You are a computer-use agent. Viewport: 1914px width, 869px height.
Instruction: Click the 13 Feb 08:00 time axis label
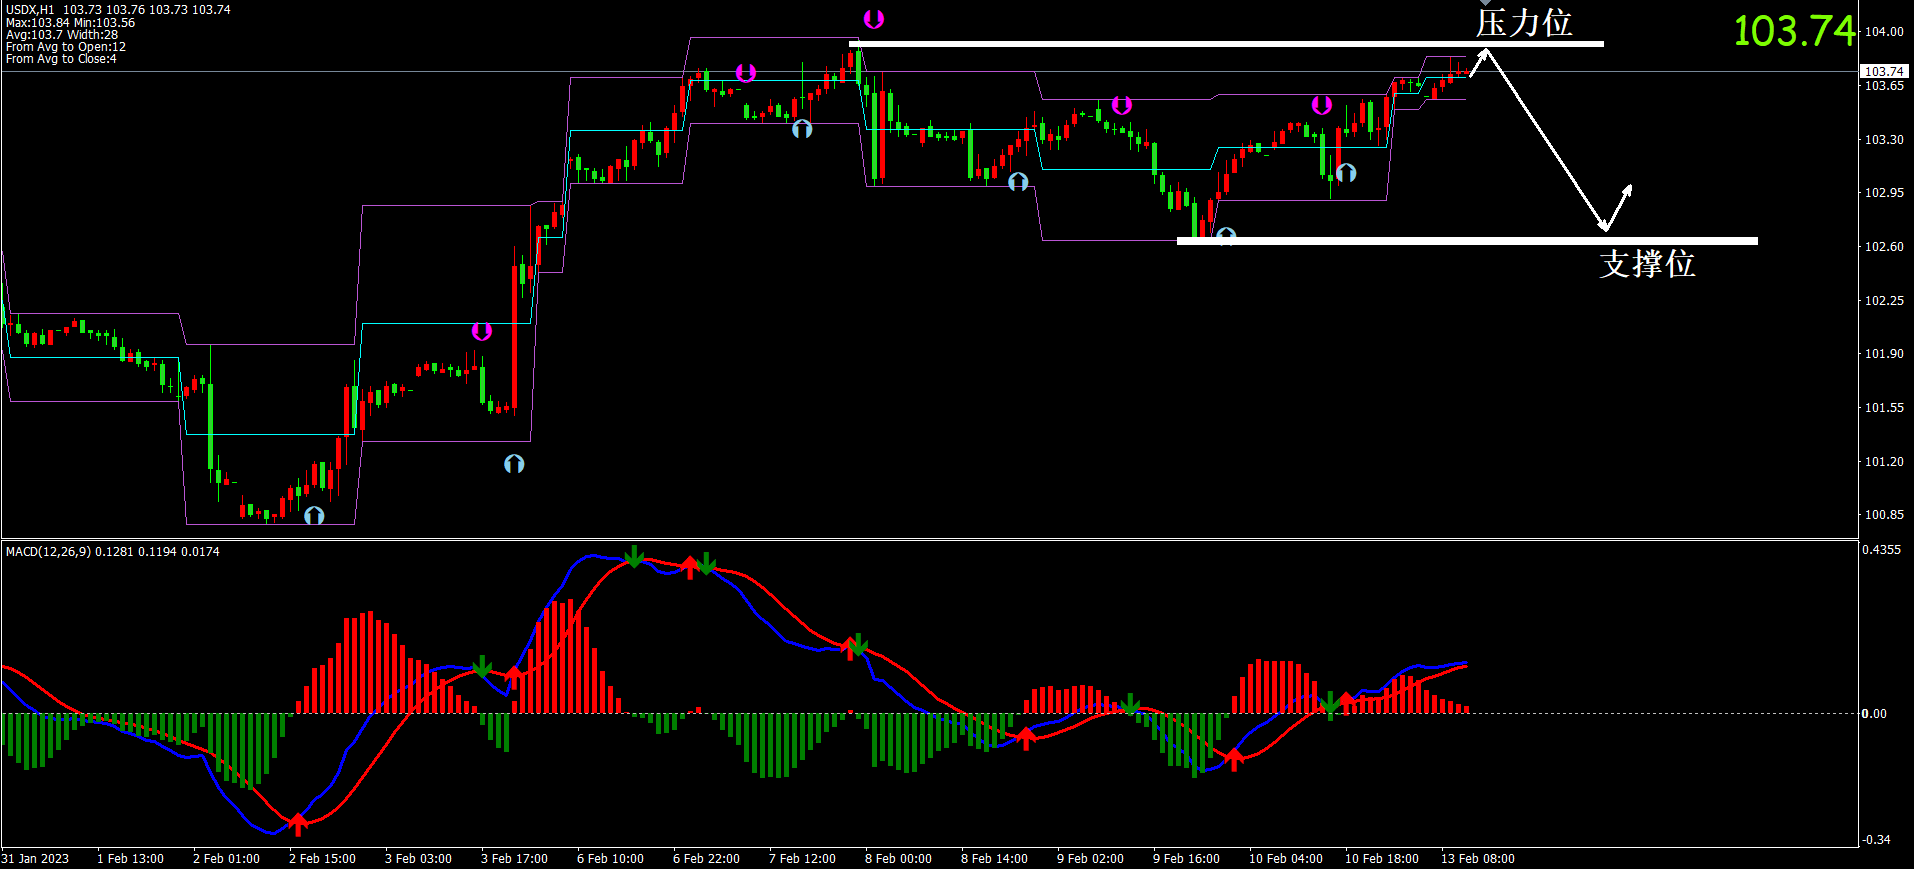pyautogui.click(x=1477, y=859)
